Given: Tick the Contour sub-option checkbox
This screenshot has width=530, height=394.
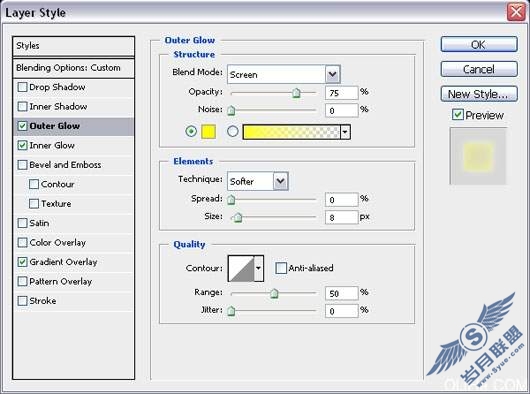Looking at the screenshot, I should [34, 184].
